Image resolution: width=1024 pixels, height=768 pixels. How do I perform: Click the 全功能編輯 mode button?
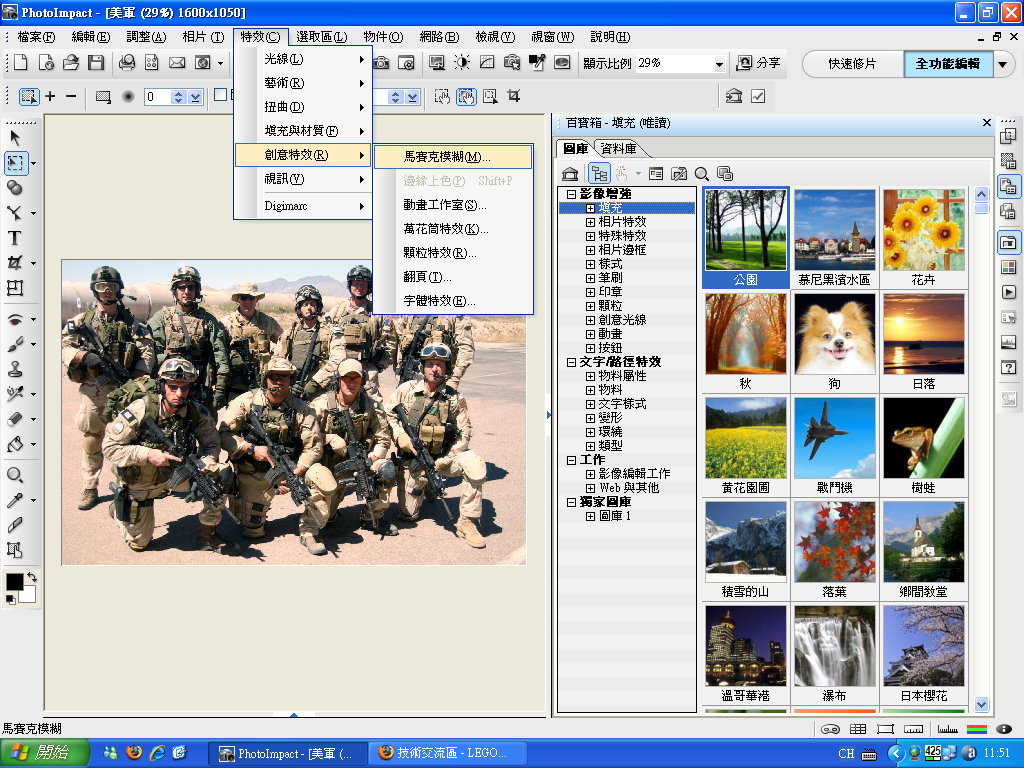pyautogui.click(x=948, y=64)
